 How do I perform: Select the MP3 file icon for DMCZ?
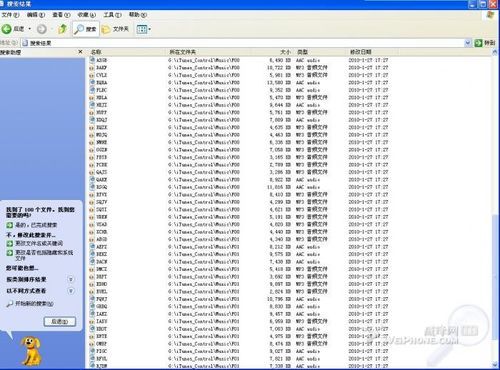click(x=92, y=269)
